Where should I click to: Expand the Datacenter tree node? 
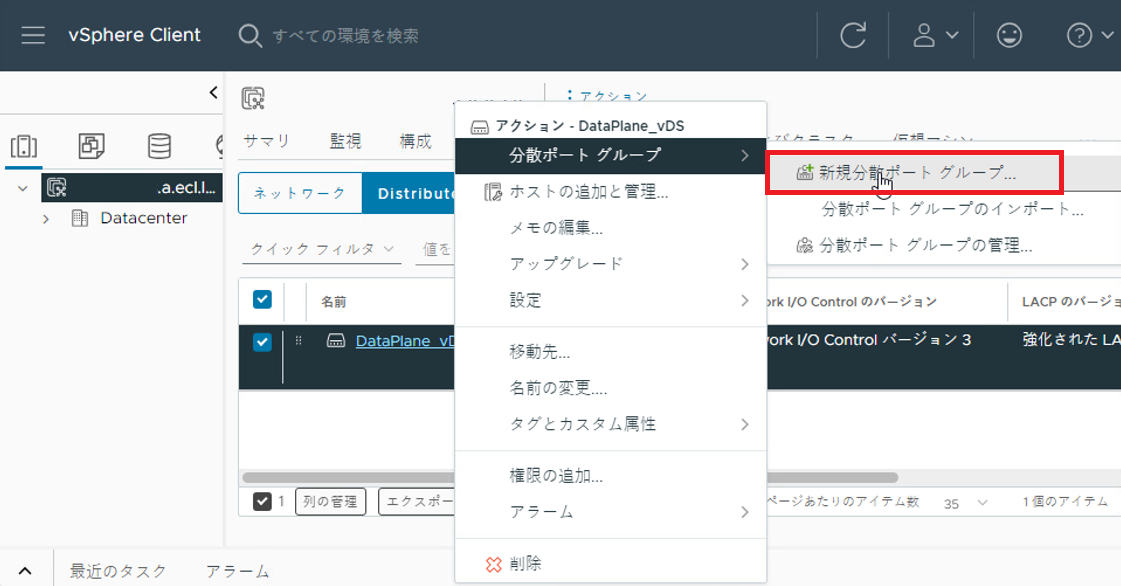point(46,218)
